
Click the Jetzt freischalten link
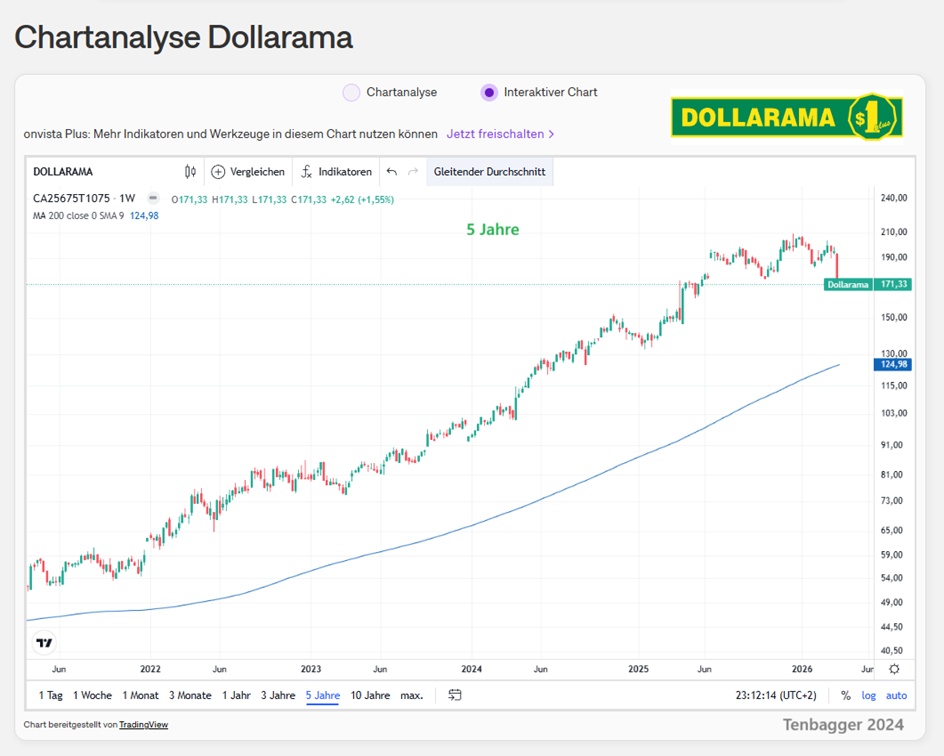point(500,134)
